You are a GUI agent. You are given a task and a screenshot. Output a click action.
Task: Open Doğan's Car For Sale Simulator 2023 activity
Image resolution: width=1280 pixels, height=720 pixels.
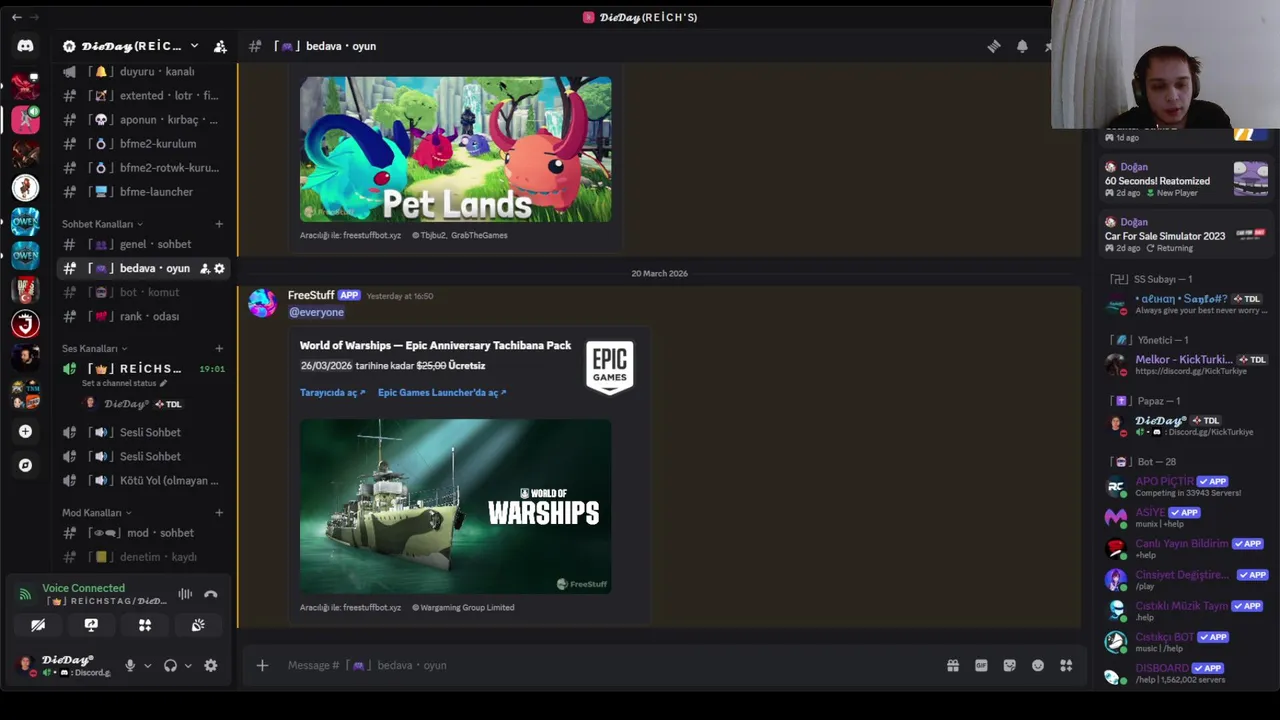point(1188,235)
